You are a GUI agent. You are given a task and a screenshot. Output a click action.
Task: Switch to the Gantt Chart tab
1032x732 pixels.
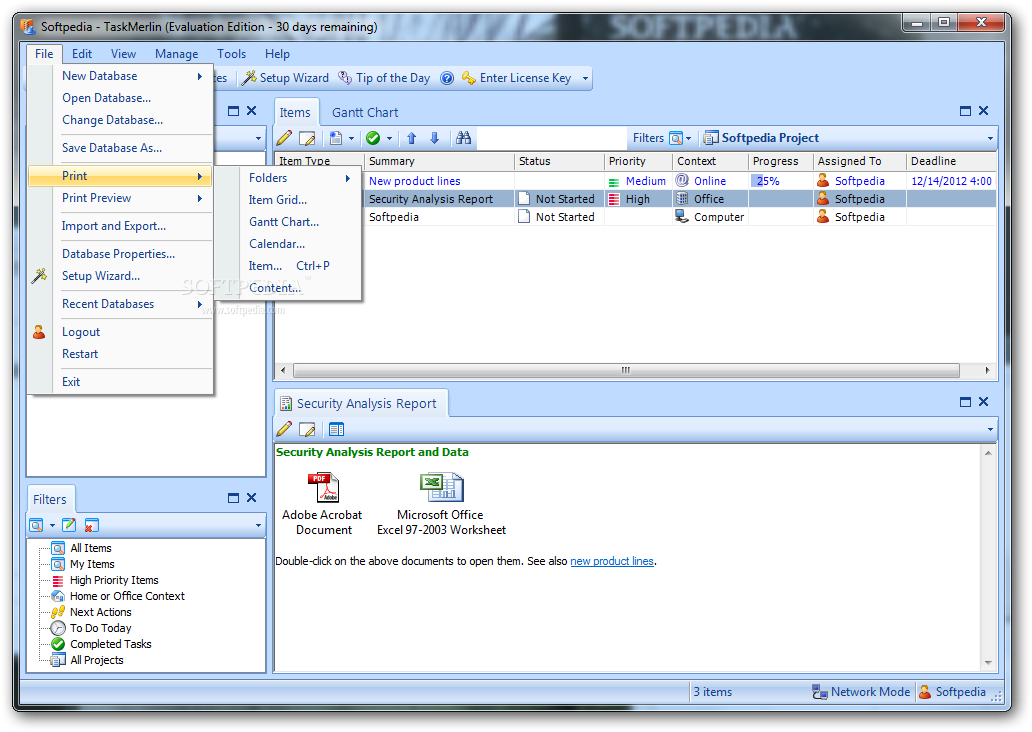coord(365,113)
